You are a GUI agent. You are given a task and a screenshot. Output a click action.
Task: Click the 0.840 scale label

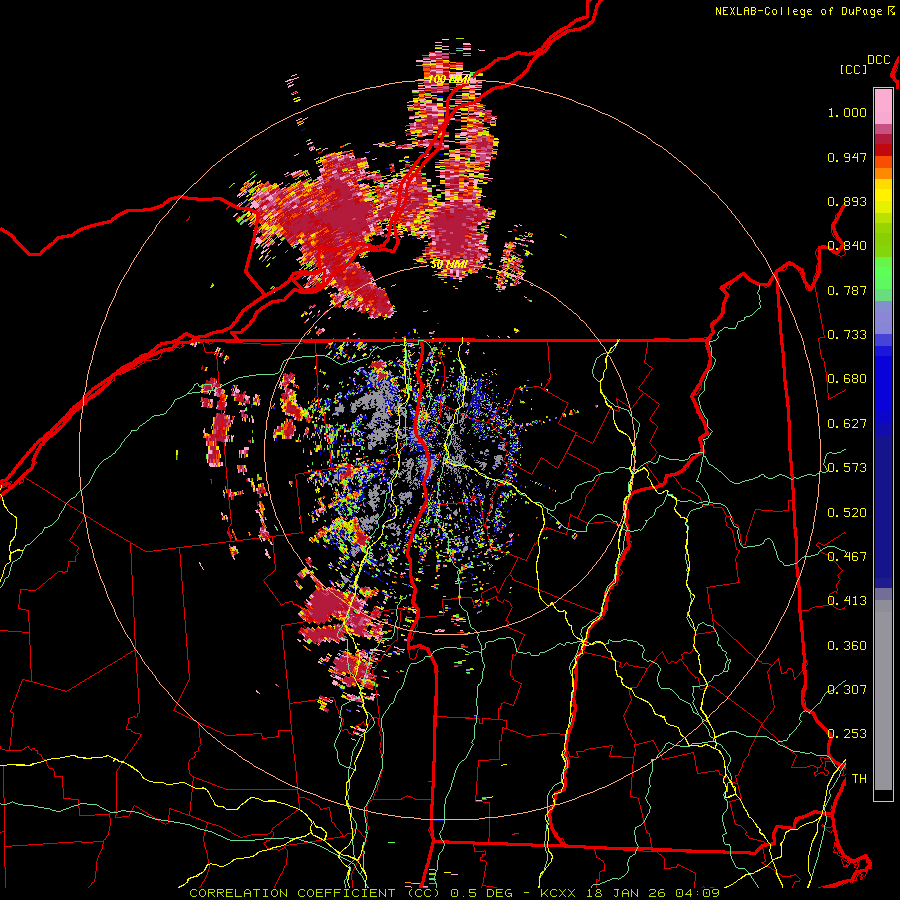[x=847, y=246]
